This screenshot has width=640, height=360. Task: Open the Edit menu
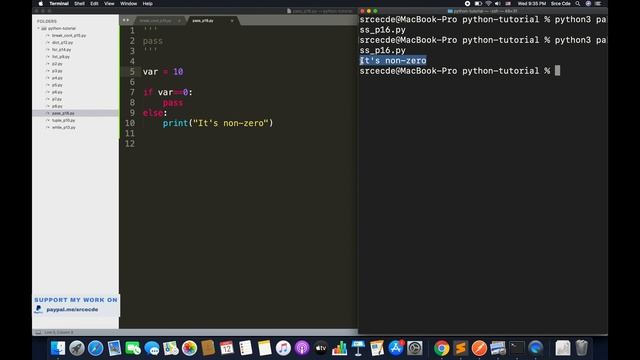pyautogui.click(x=94, y=4)
